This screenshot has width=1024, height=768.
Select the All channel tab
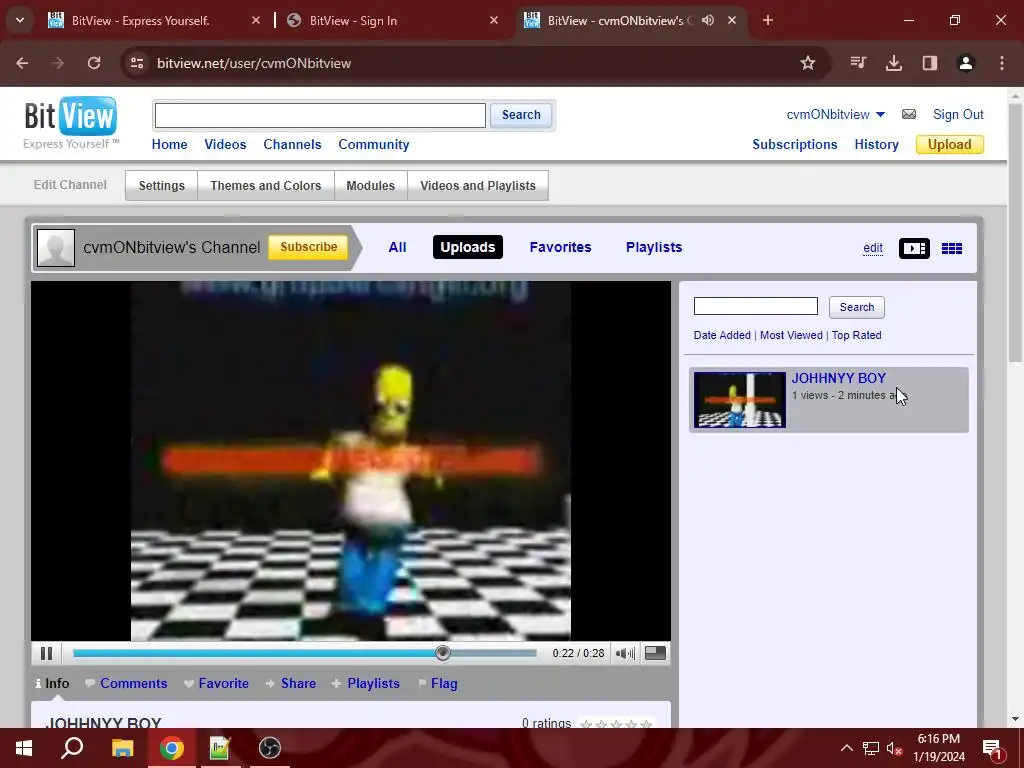[x=397, y=247]
